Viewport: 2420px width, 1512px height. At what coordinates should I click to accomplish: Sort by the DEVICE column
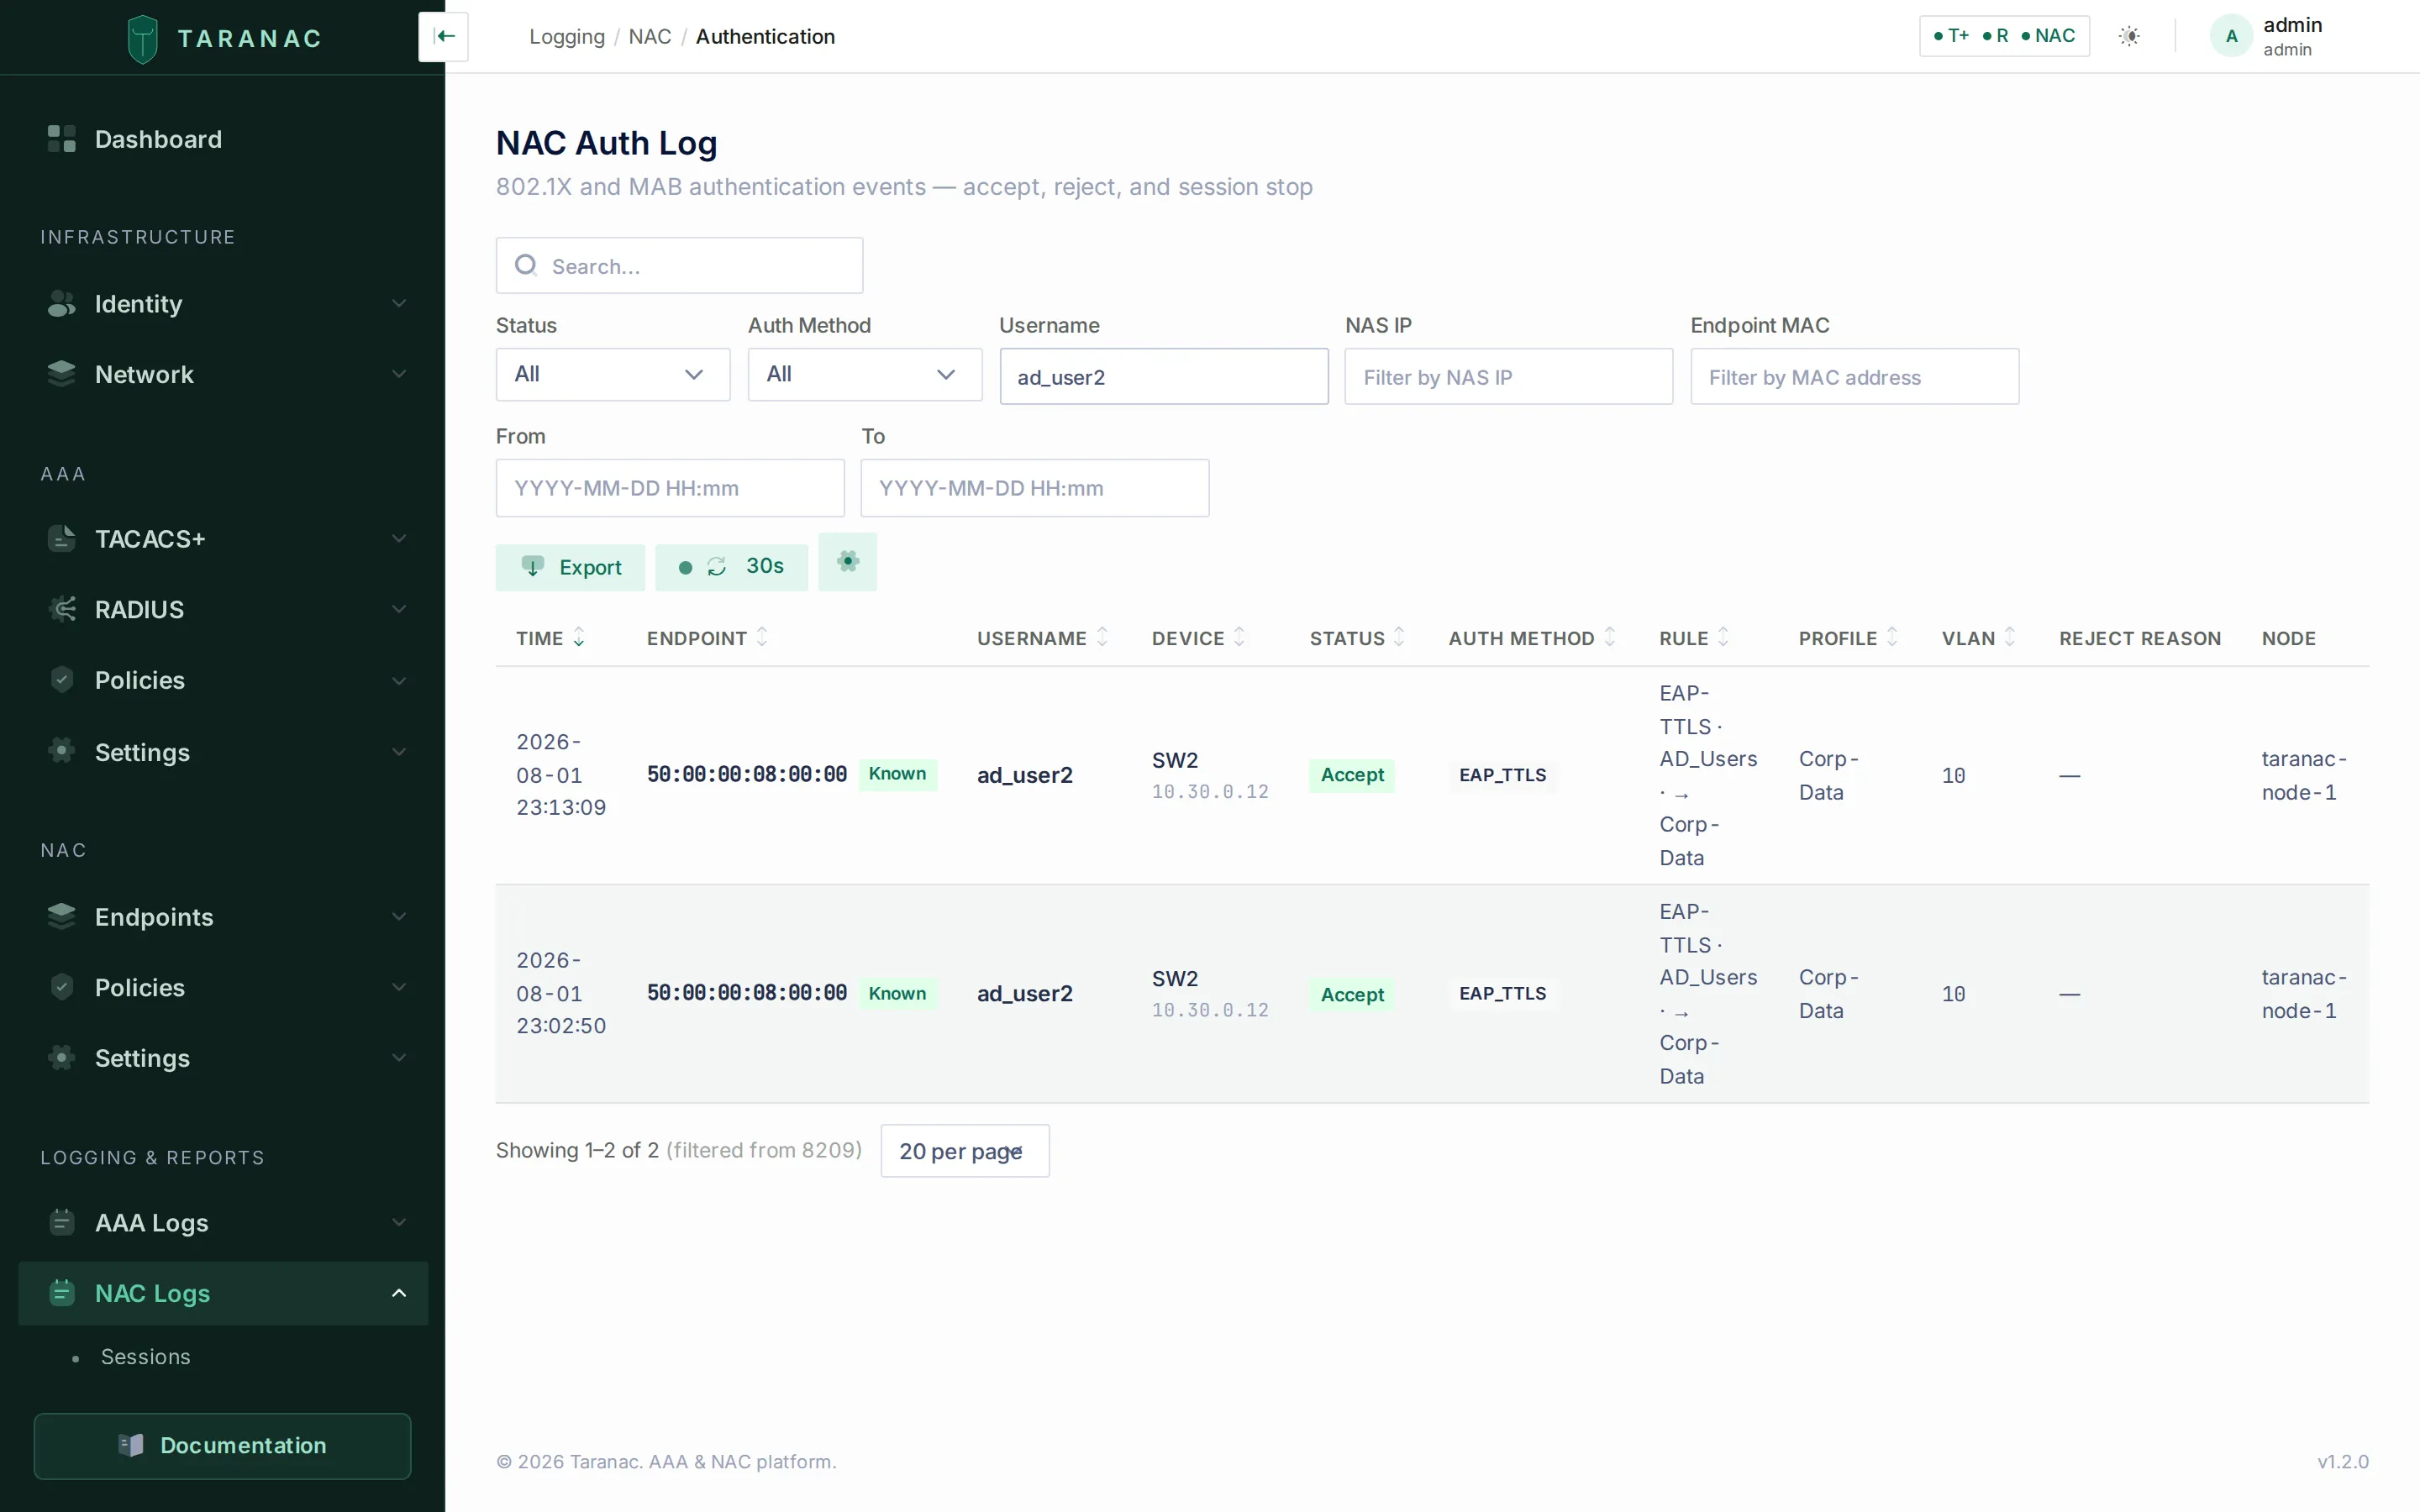click(x=1198, y=638)
